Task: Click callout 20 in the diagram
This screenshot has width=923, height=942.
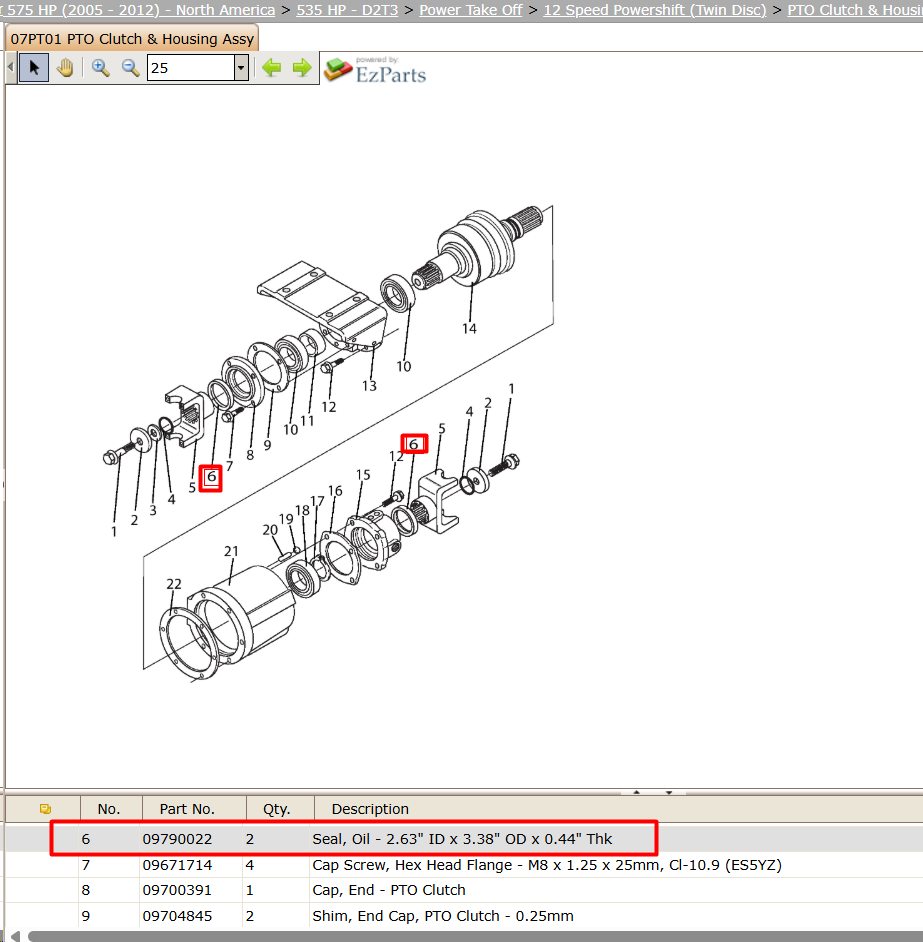Action: pyautogui.click(x=270, y=530)
